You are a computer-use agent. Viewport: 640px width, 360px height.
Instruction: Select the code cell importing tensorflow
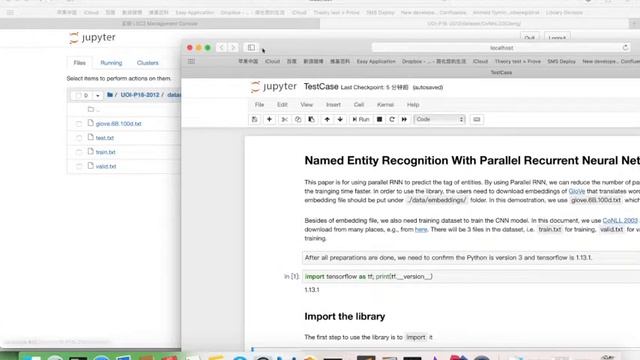(x=471, y=276)
